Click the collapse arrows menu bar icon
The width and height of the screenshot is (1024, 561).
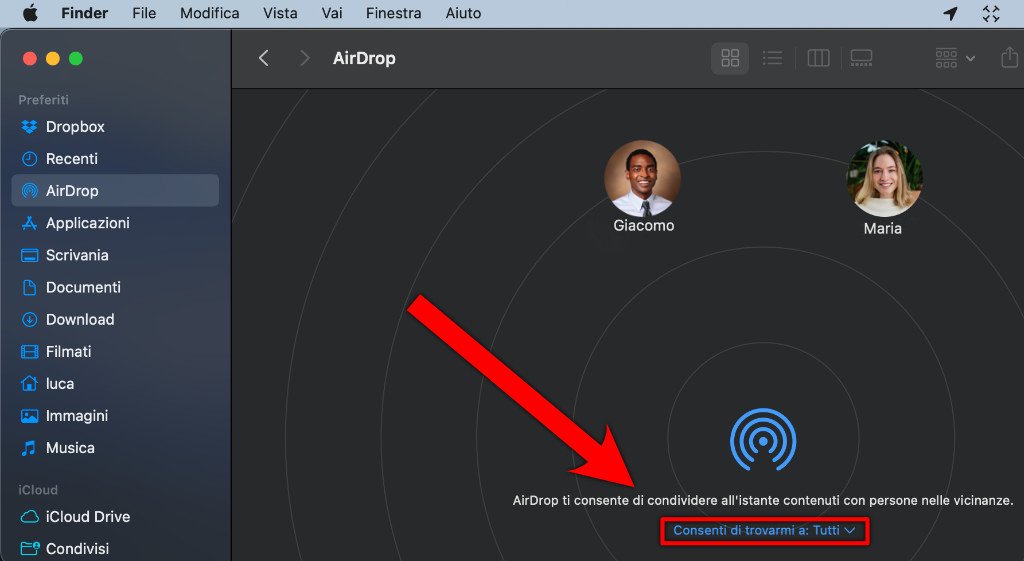(x=991, y=14)
